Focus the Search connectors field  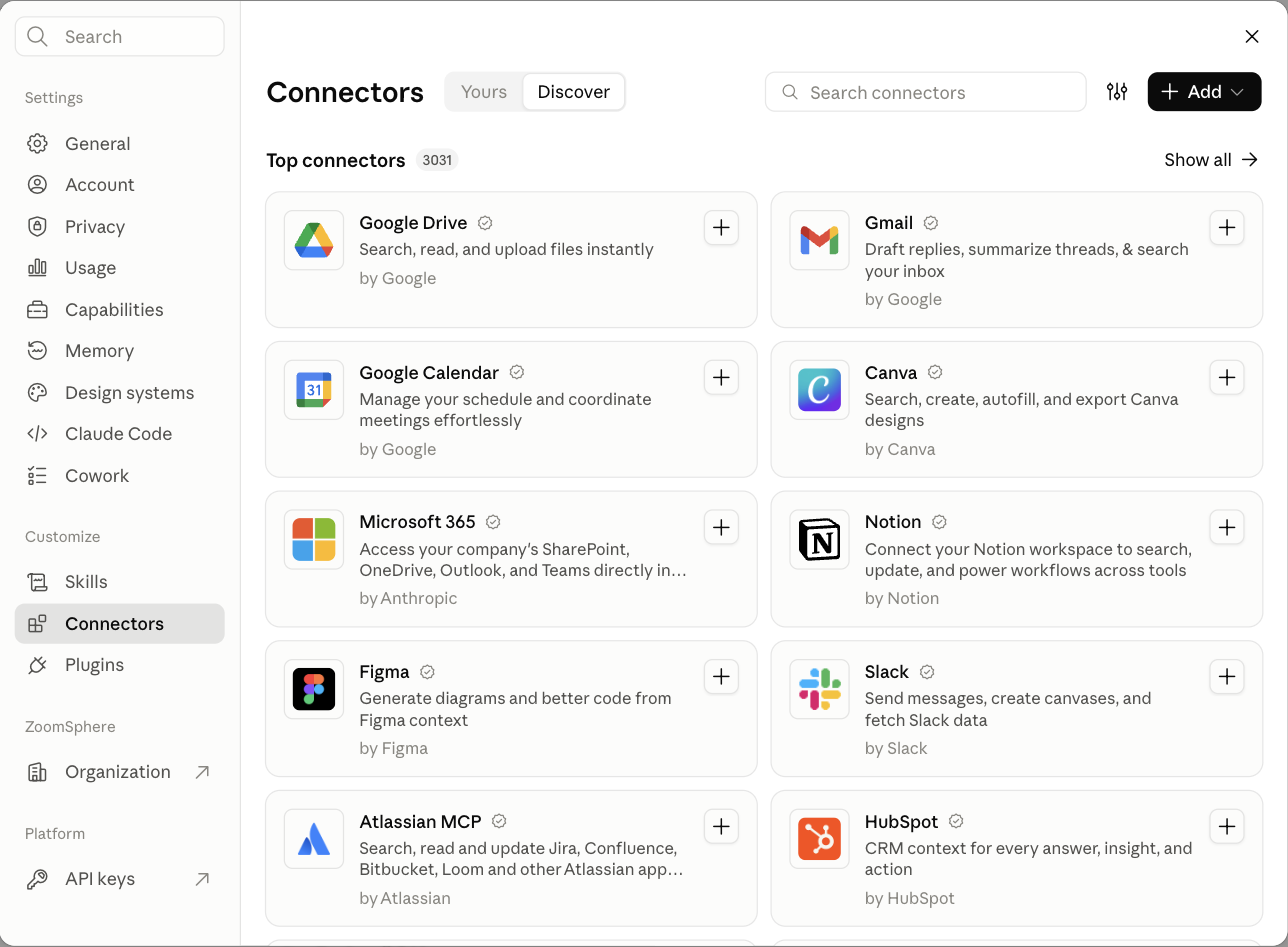pyautogui.click(x=925, y=92)
